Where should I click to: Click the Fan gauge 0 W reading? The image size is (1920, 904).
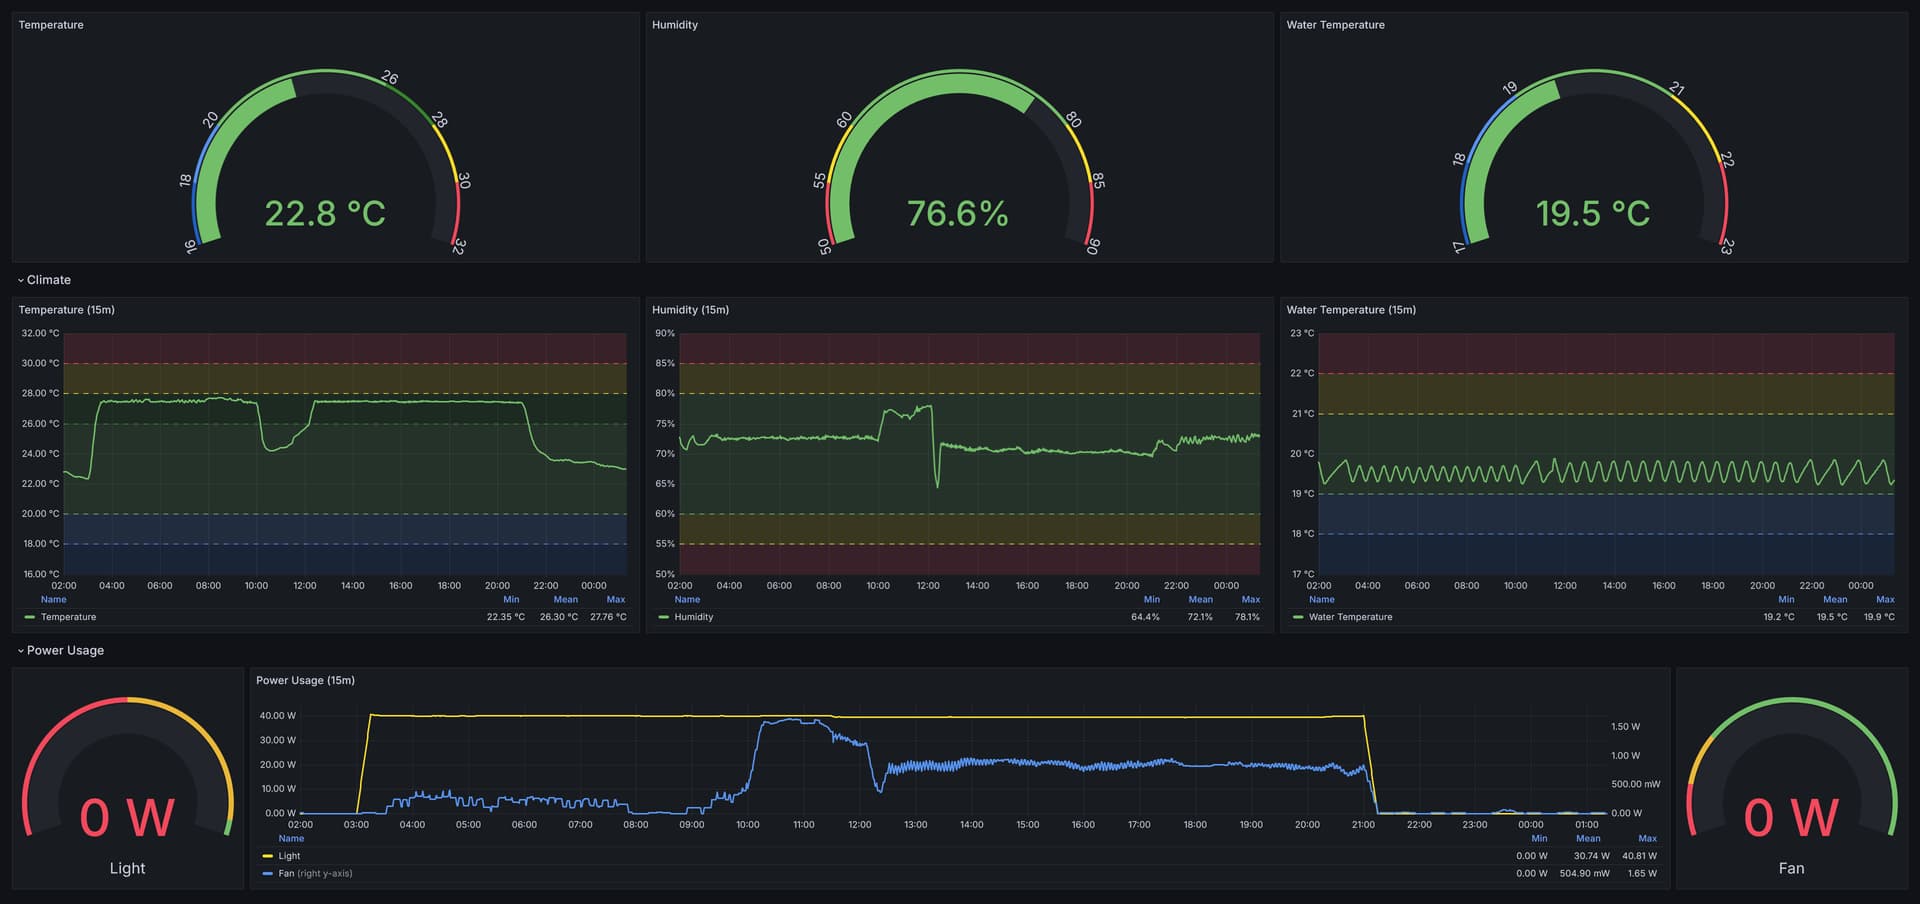coord(1791,817)
